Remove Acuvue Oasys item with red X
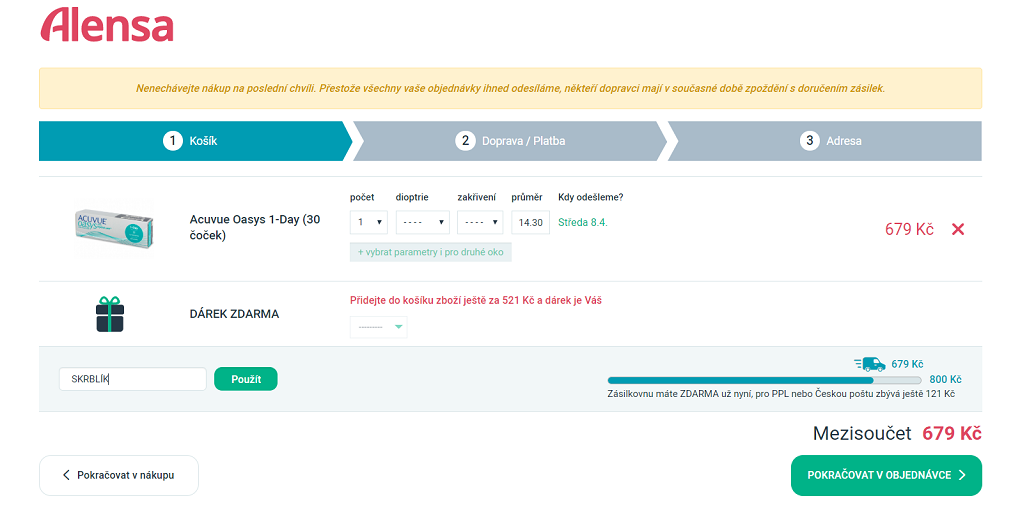The image size is (1020, 510). (x=958, y=229)
